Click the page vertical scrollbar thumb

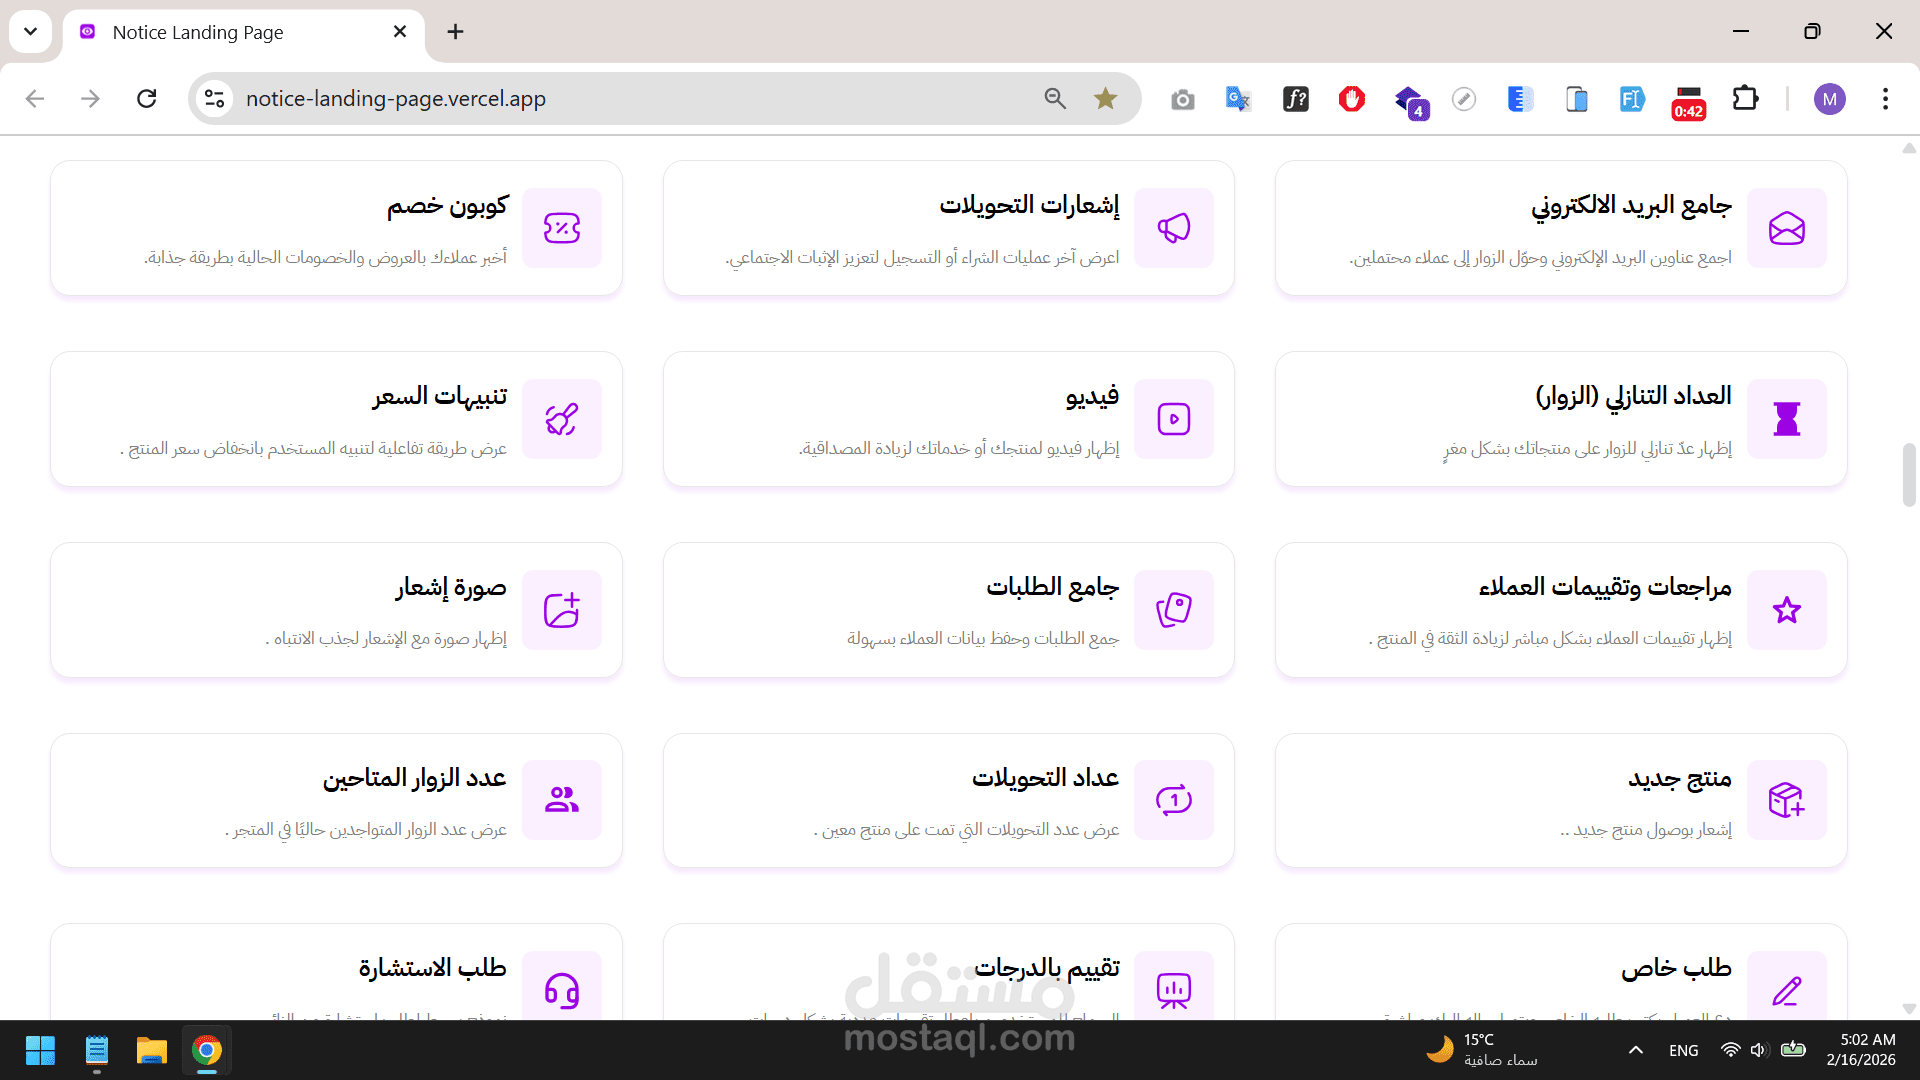(x=1908, y=475)
